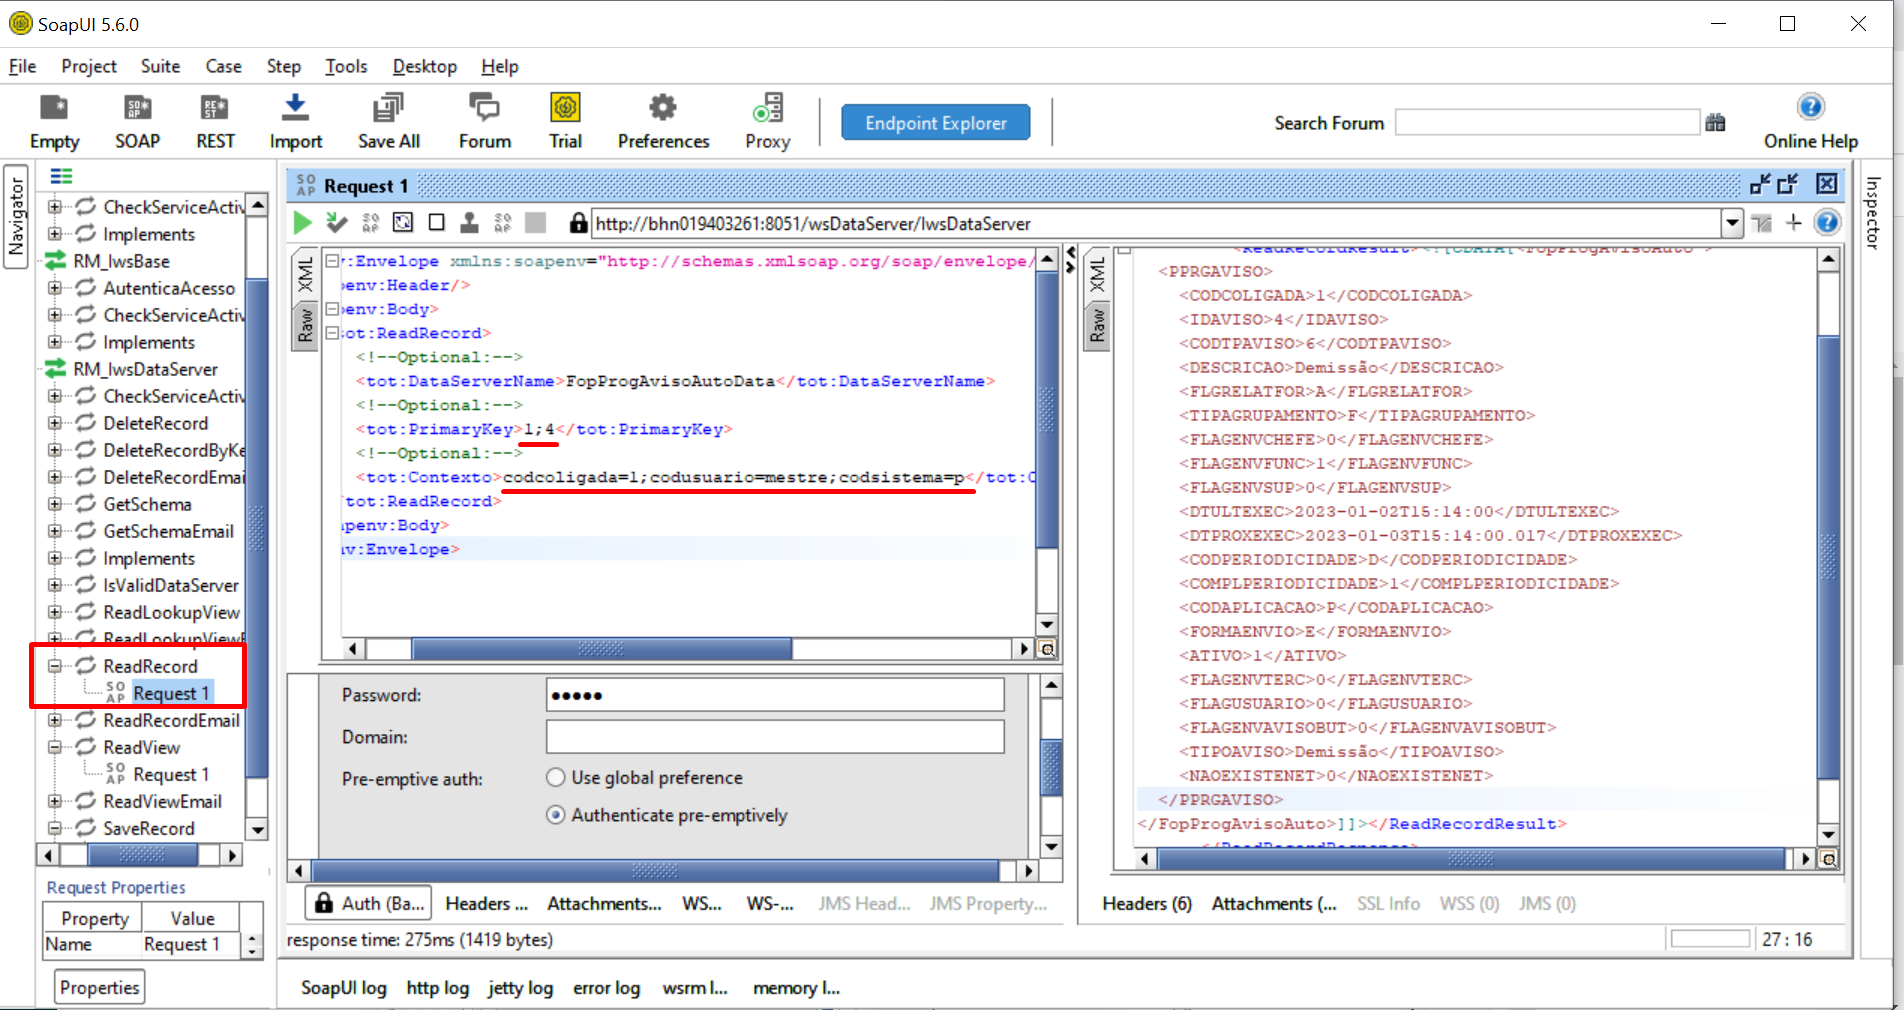Select Request 1 under ReadRecord
Screen dimensions: 1904x1010
point(171,693)
